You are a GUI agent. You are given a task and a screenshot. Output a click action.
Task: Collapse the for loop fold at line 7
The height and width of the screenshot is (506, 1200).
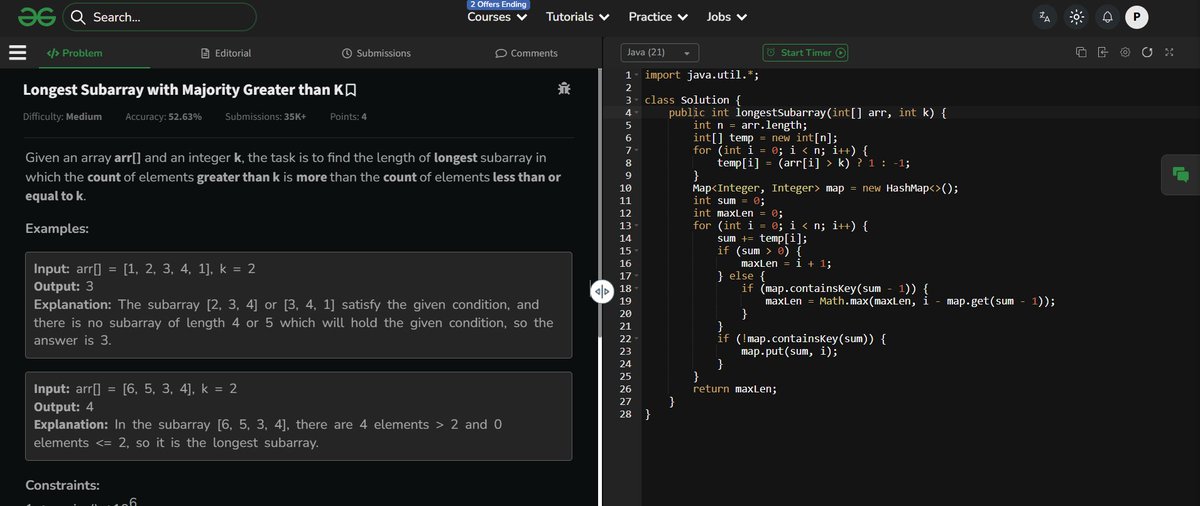(x=636, y=151)
